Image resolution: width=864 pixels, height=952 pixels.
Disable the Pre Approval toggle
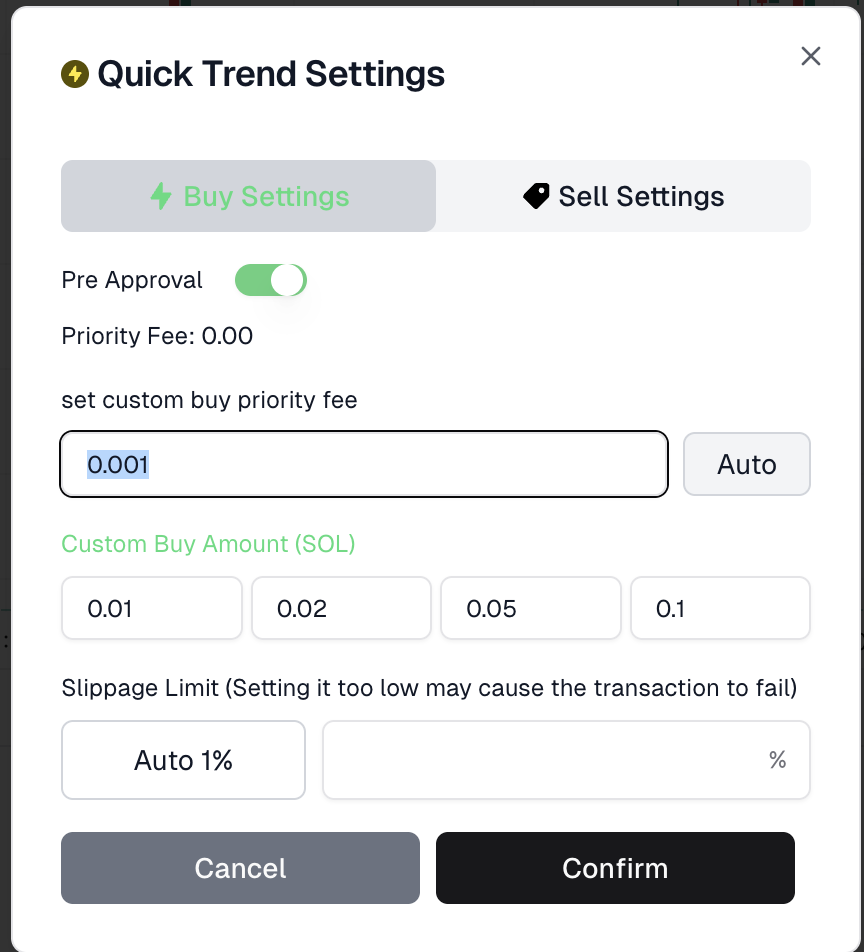click(x=270, y=280)
